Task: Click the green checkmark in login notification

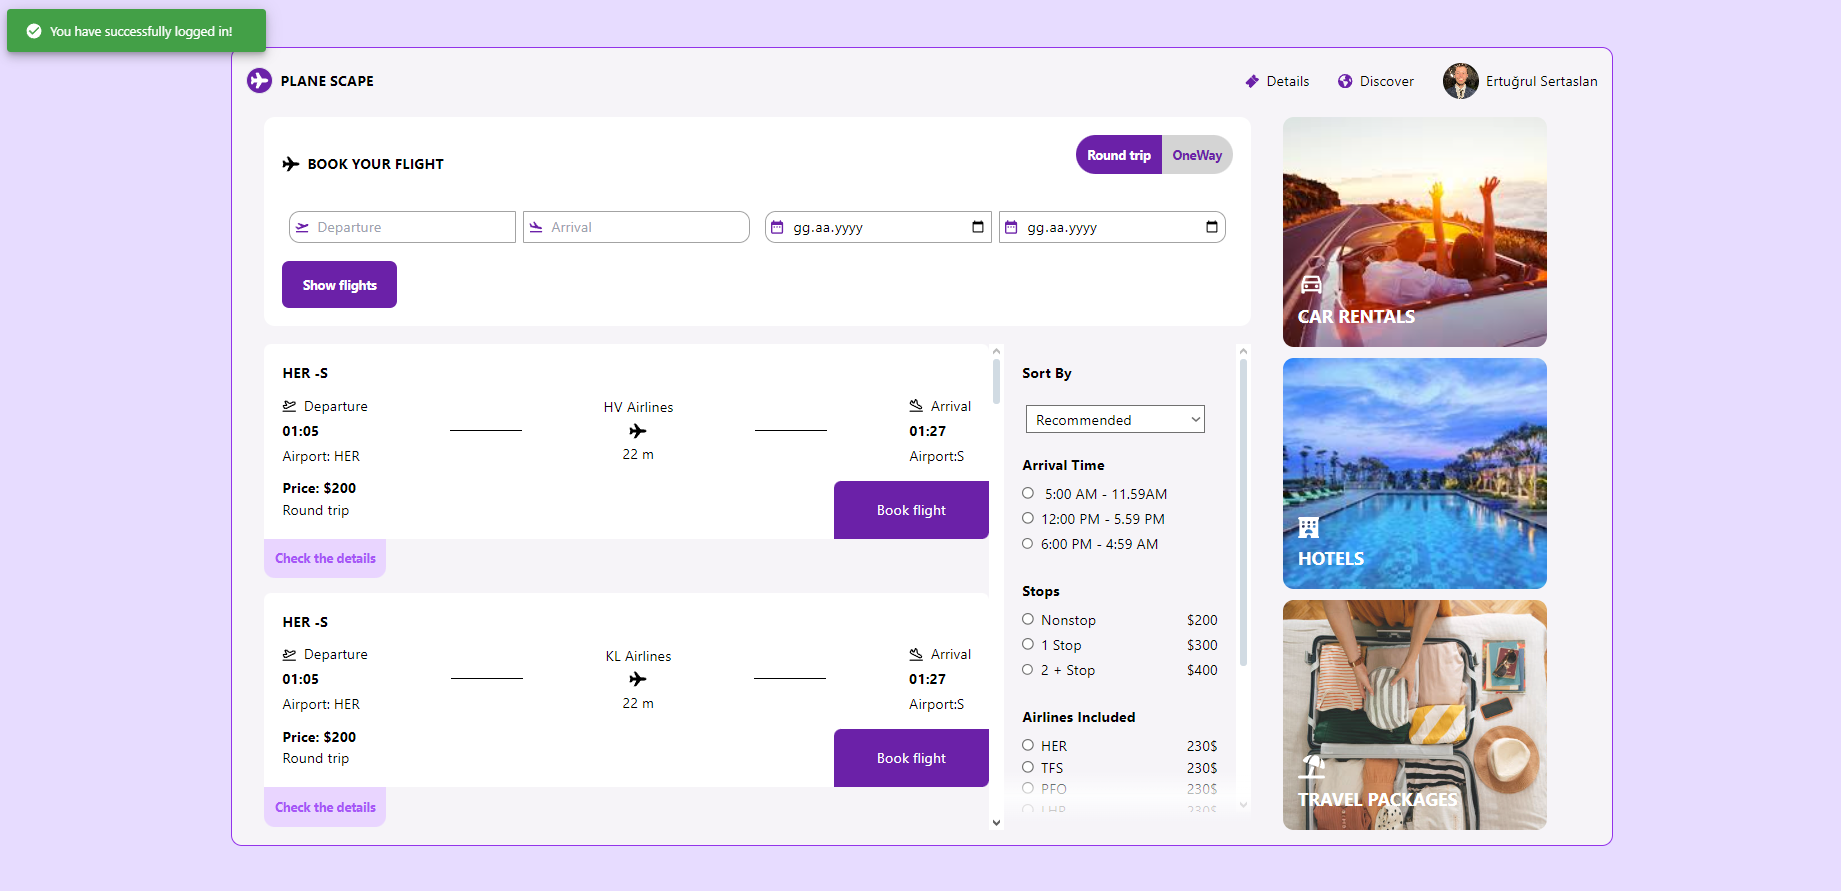Action: click(34, 31)
